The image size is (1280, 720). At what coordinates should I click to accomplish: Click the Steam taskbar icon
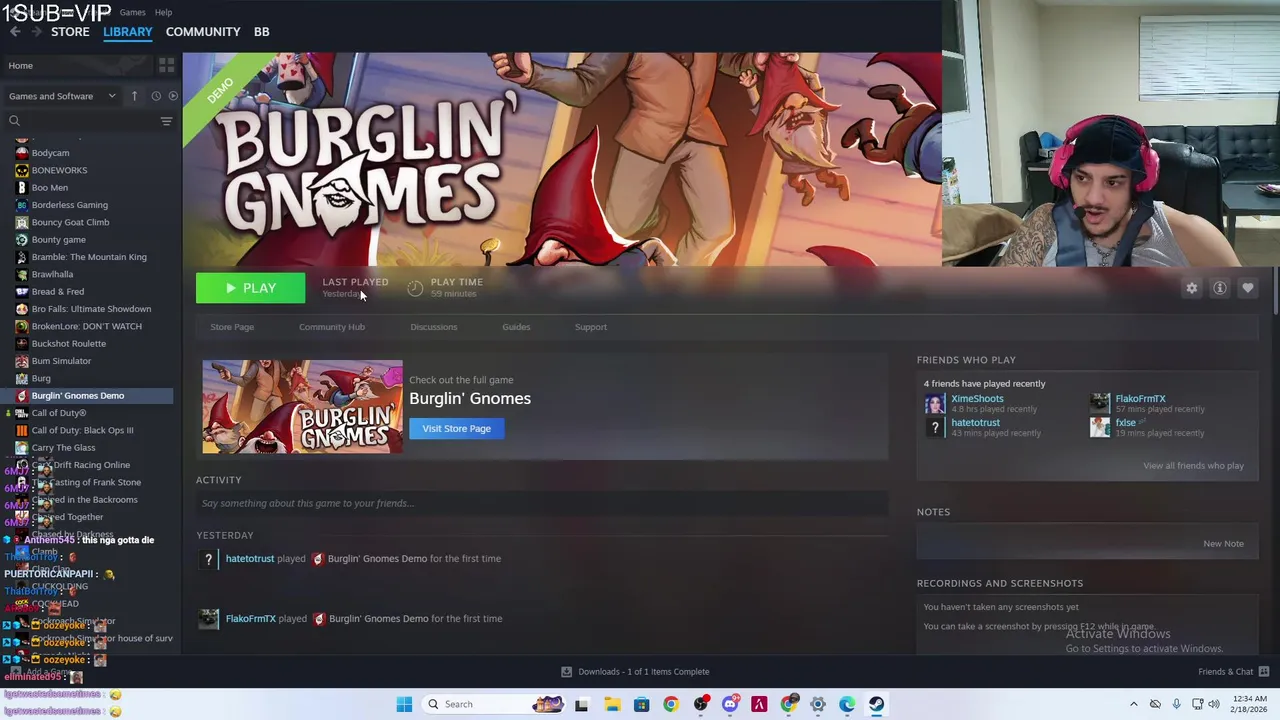pyautogui.click(x=876, y=704)
